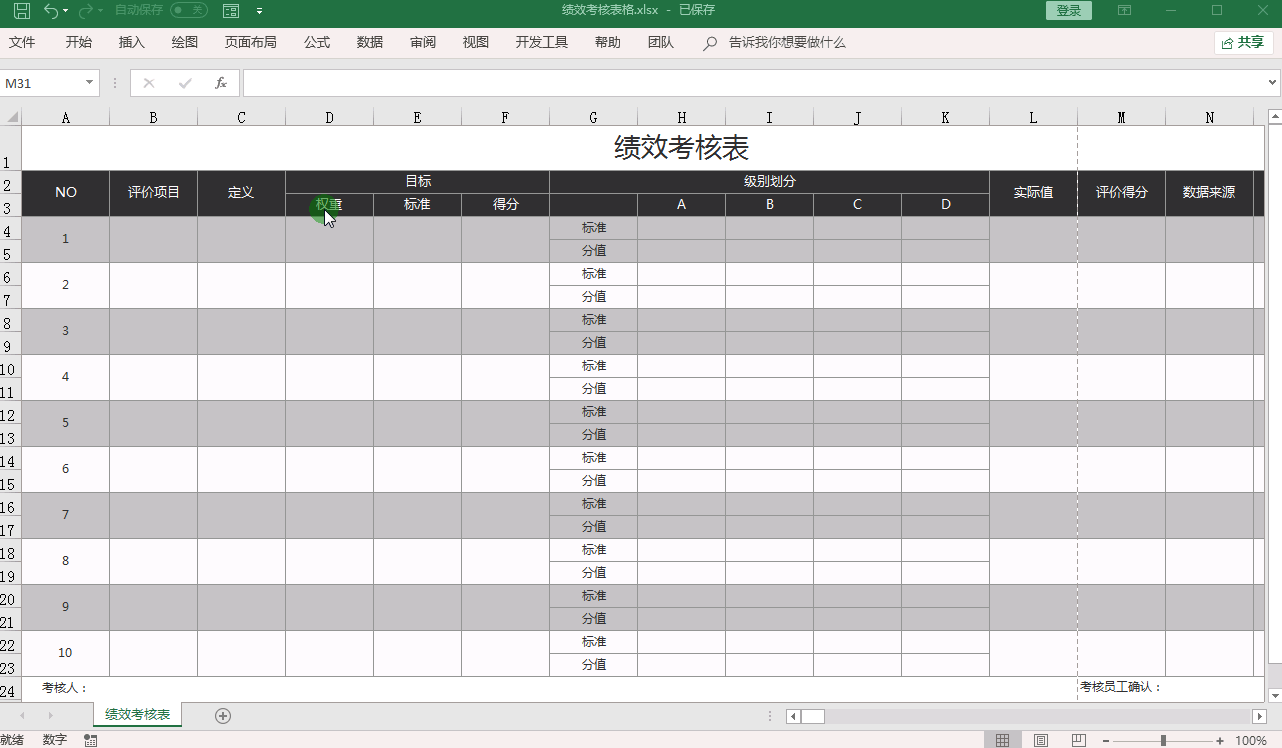
Task: Click the select-all corner triangle
Action: coord(12,117)
